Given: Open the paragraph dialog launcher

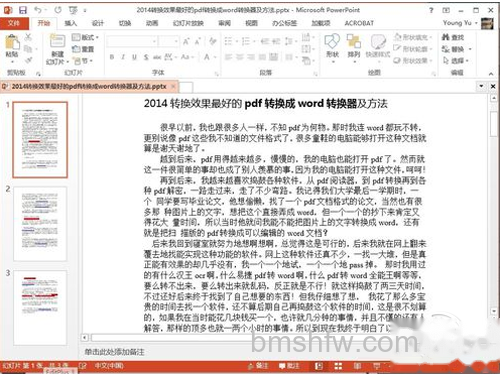Looking at the screenshot, I should click(315, 73).
